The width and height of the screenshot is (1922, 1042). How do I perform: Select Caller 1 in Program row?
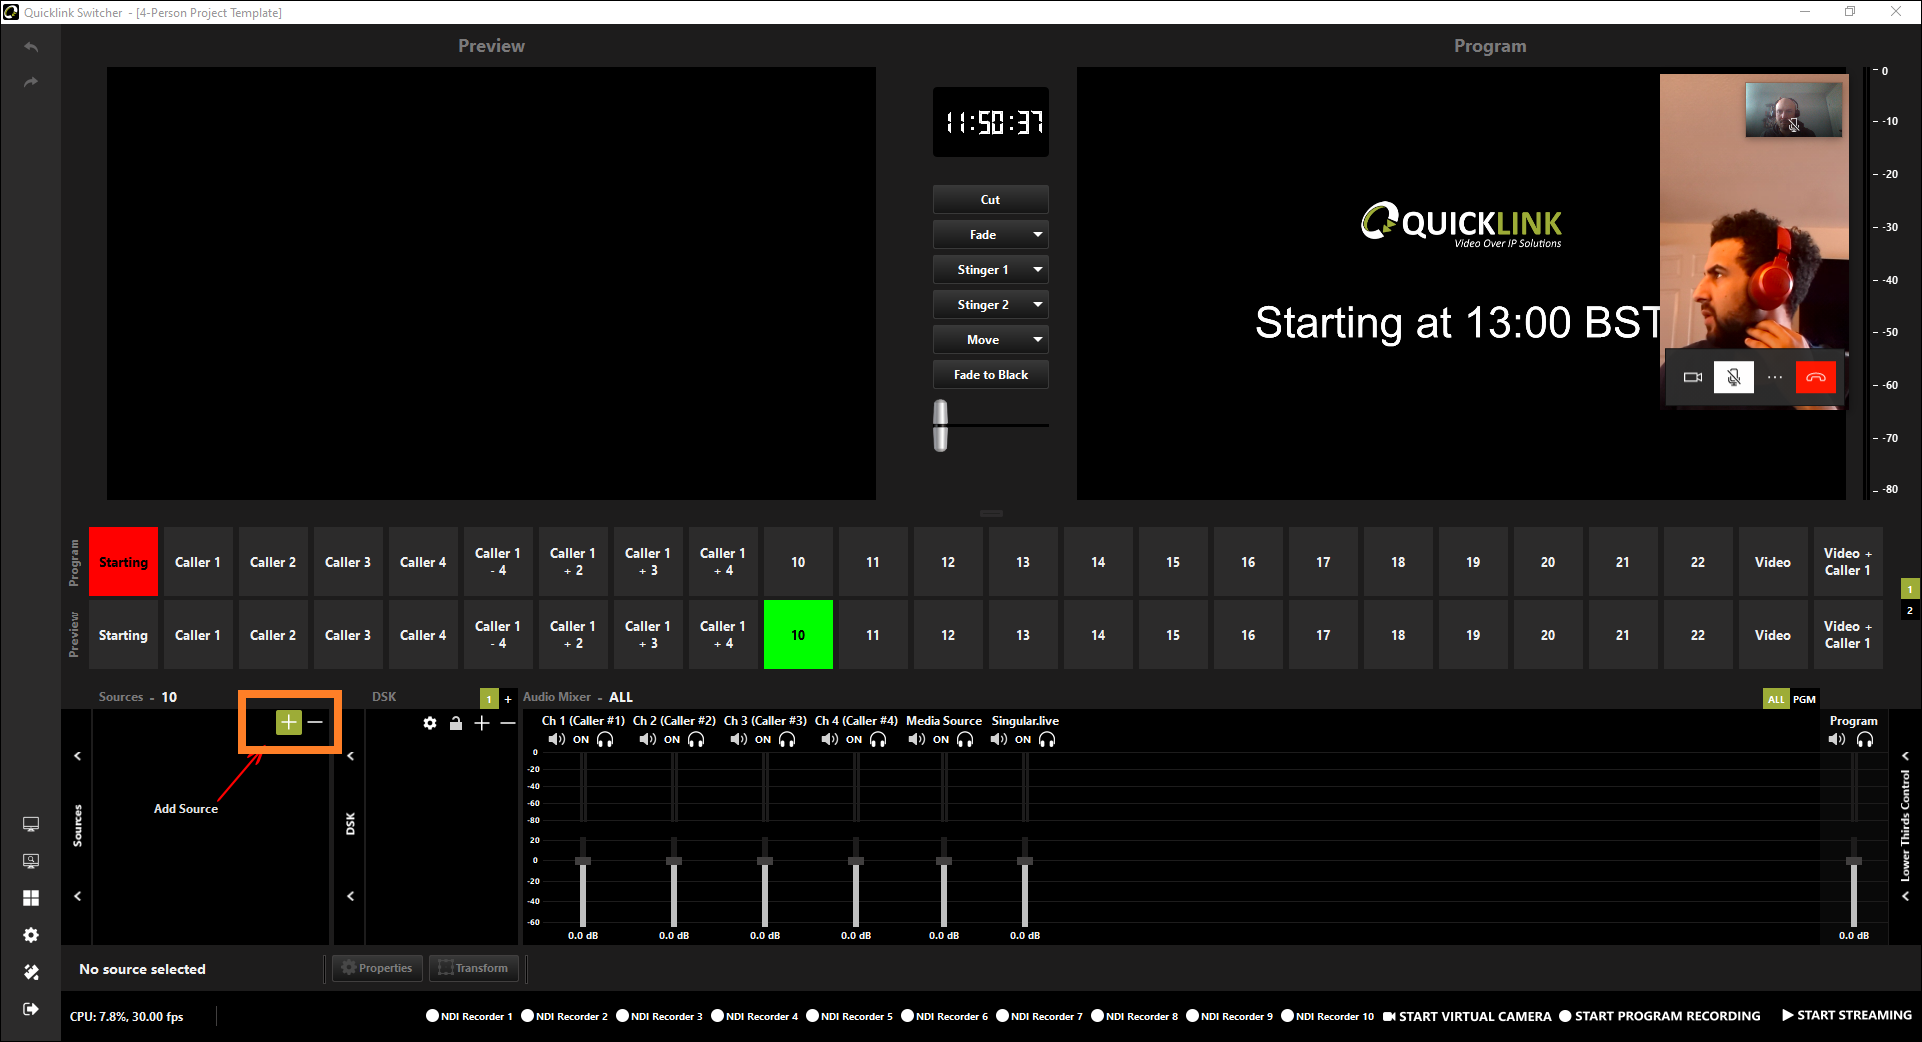198,562
